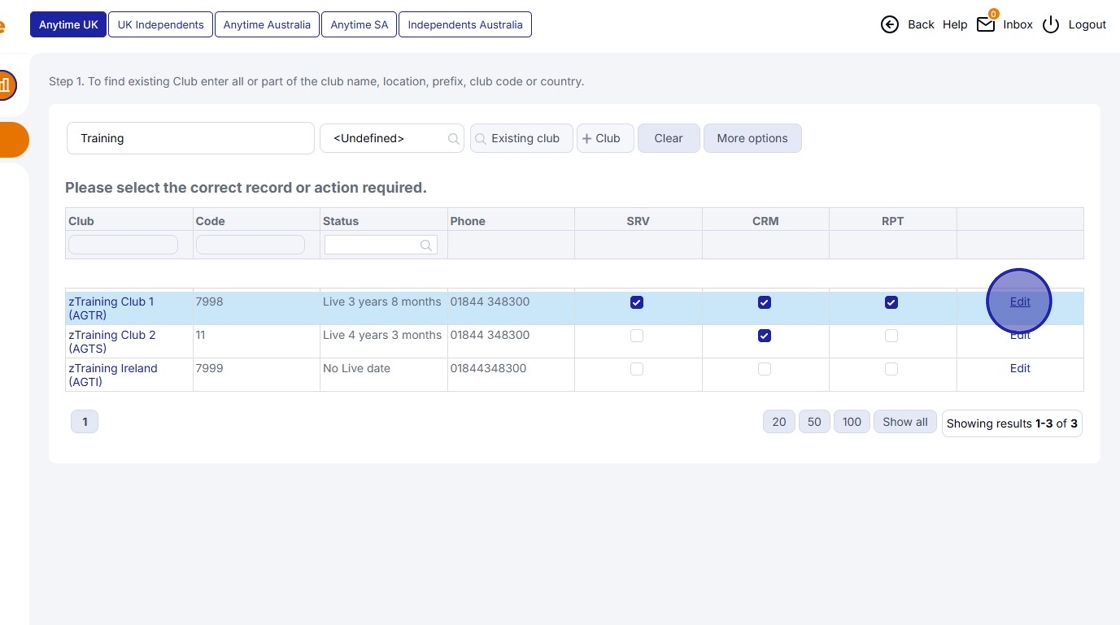Screen dimensions: 1120x625
Task: Open the Status column filter box
Action: [375, 244]
